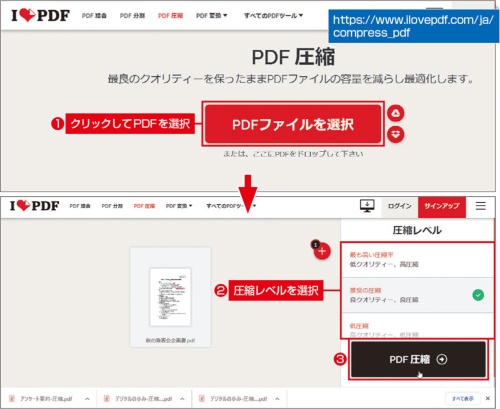Viewport: 500px width, 409px height.
Task: Click the desktop app download icon
Action: (x=367, y=206)
